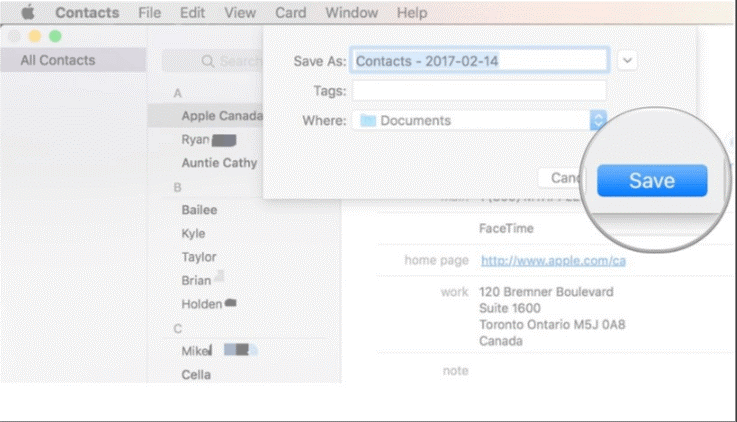Click the FaceTime field label

pyautogui.click(x=506, y=228)
